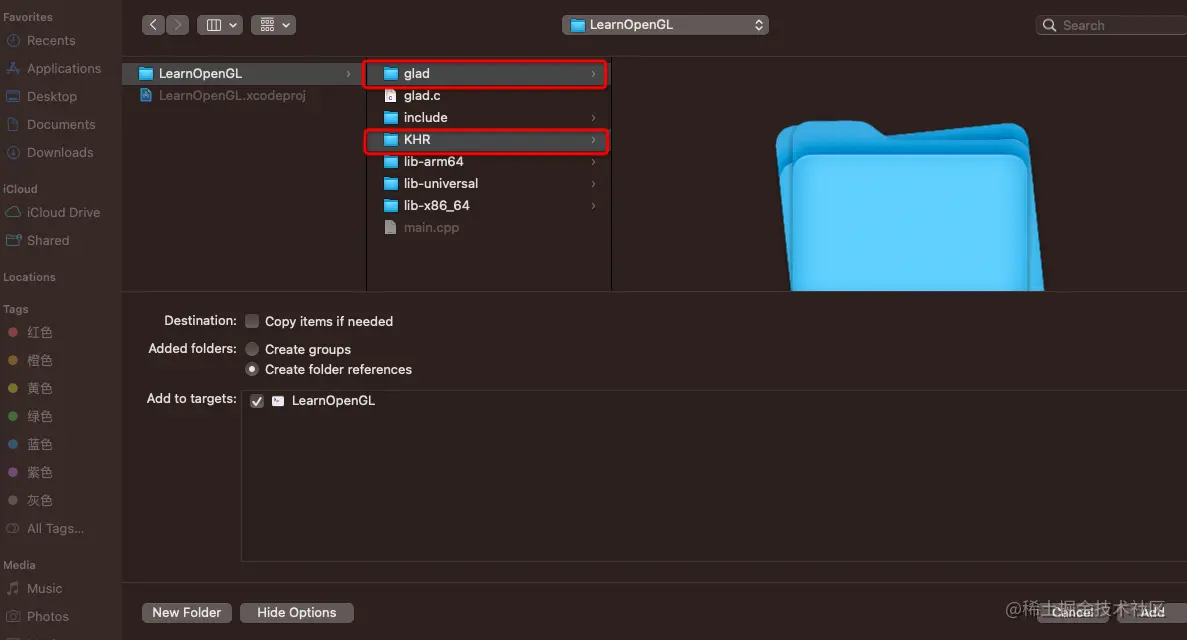Click the large folder preview image

908,206
